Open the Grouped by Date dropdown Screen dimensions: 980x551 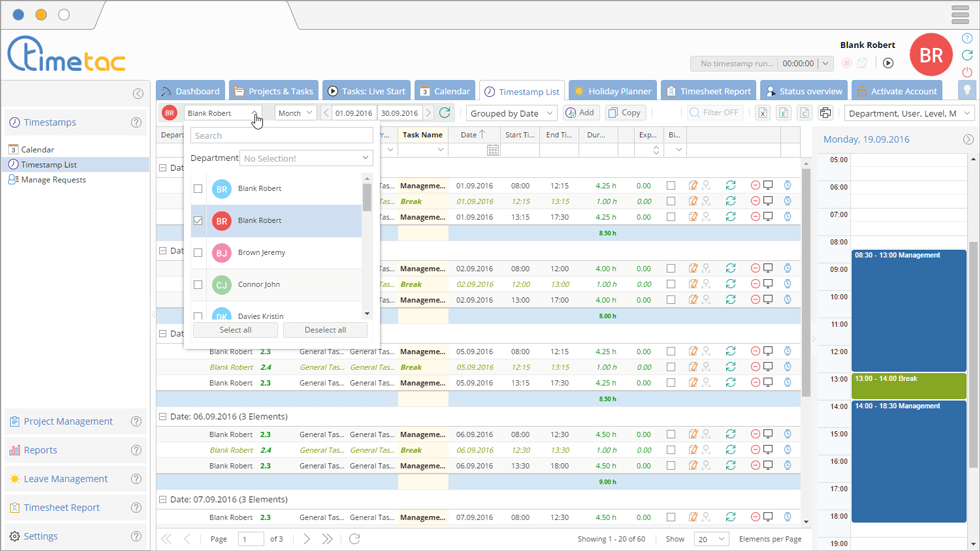[512, 113]
